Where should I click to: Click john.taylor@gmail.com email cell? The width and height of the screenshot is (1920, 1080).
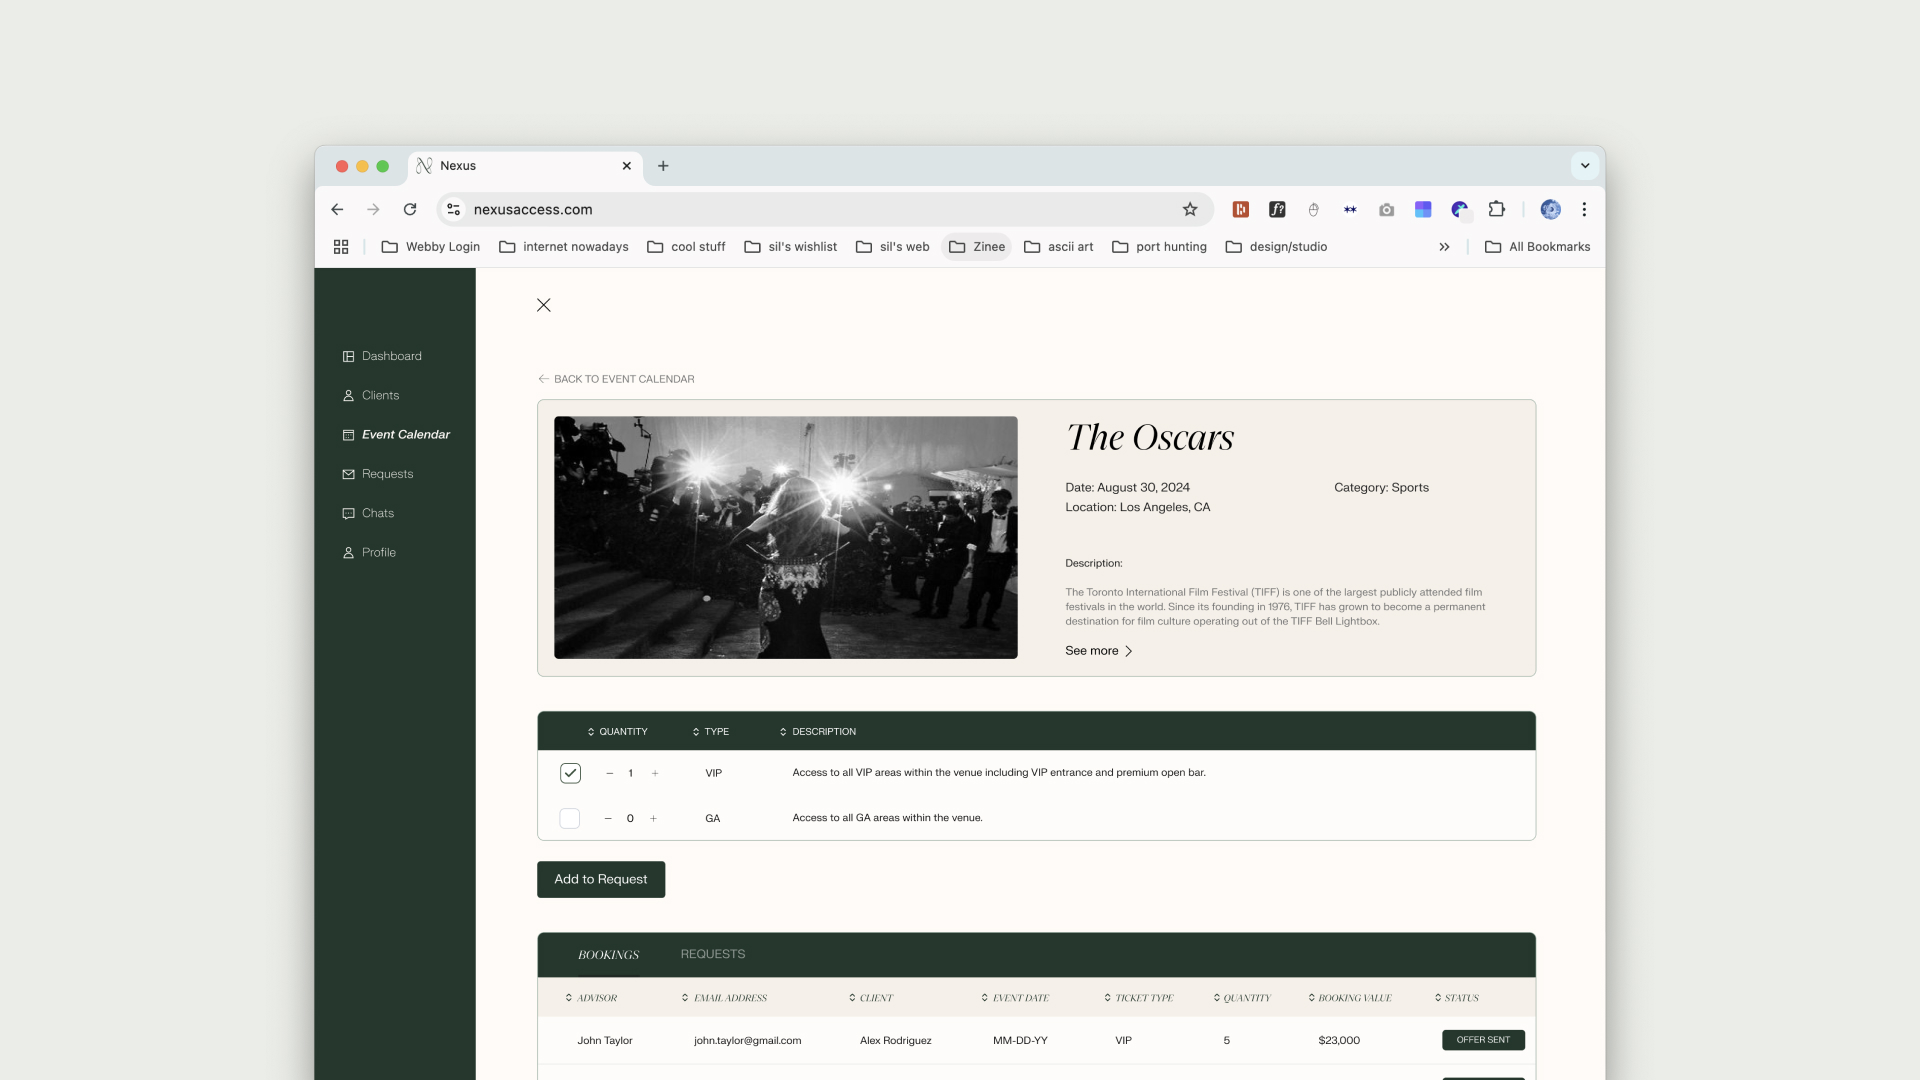[748, 1041]
